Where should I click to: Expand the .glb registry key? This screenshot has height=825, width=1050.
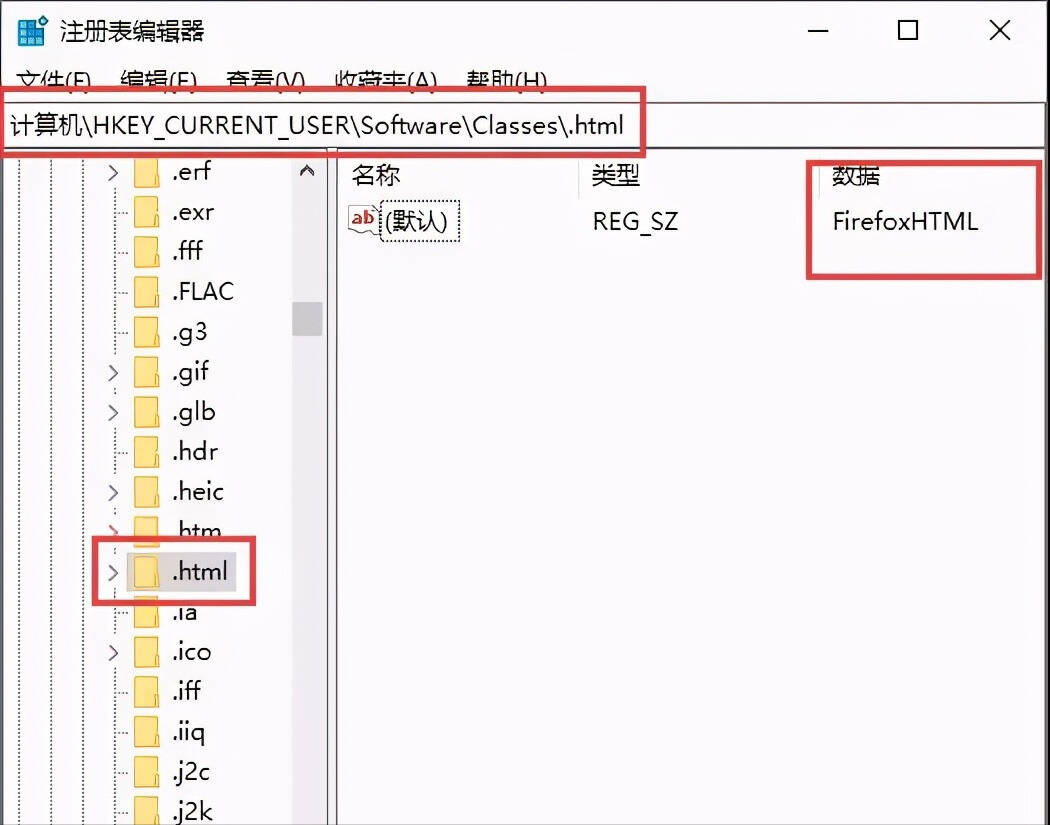click(x=113, y=412)
